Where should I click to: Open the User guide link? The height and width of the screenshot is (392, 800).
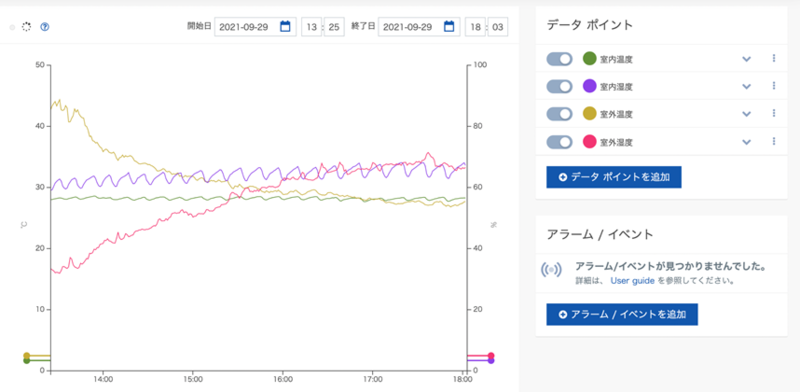(x=632, y=280)
